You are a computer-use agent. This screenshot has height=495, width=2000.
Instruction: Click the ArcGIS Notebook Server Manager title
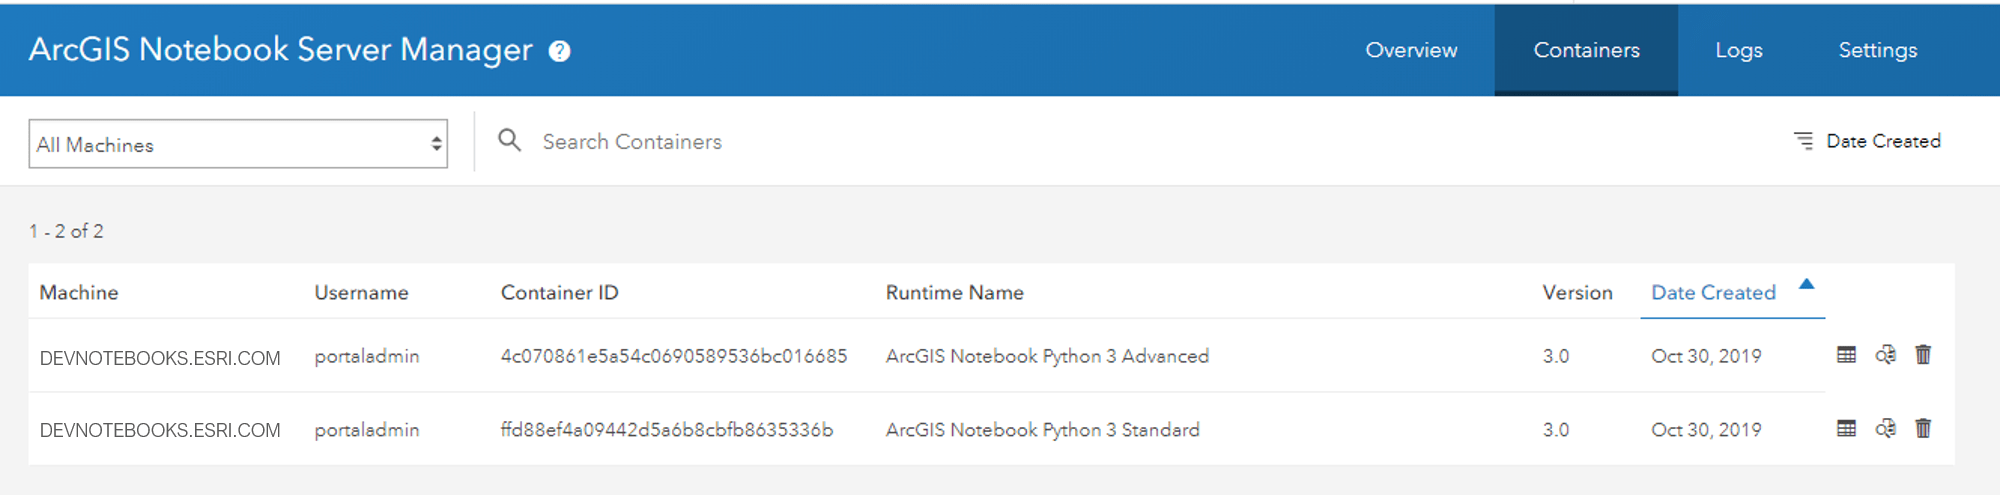click(280, 50)
